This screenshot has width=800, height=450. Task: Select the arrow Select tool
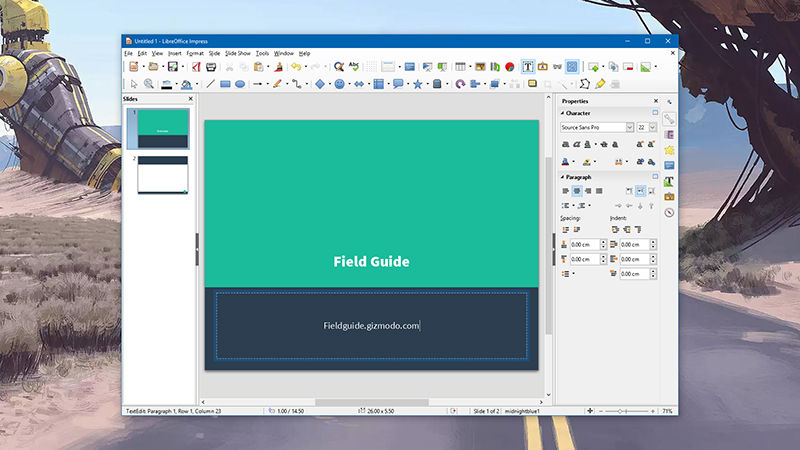coord(134,84)
